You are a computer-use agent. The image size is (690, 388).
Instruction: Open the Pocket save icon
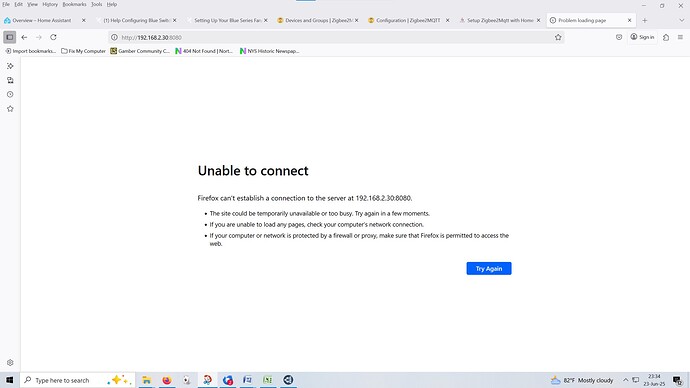(x=619, y=37)
